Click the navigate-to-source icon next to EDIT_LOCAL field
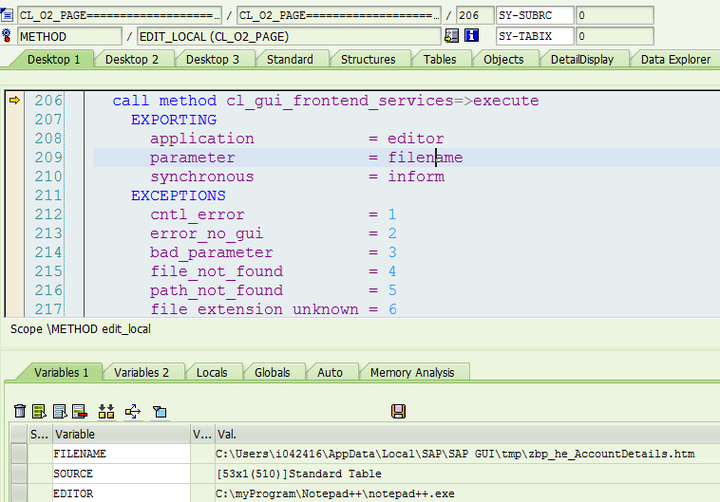The image size is (720, 502). (451, 36)
